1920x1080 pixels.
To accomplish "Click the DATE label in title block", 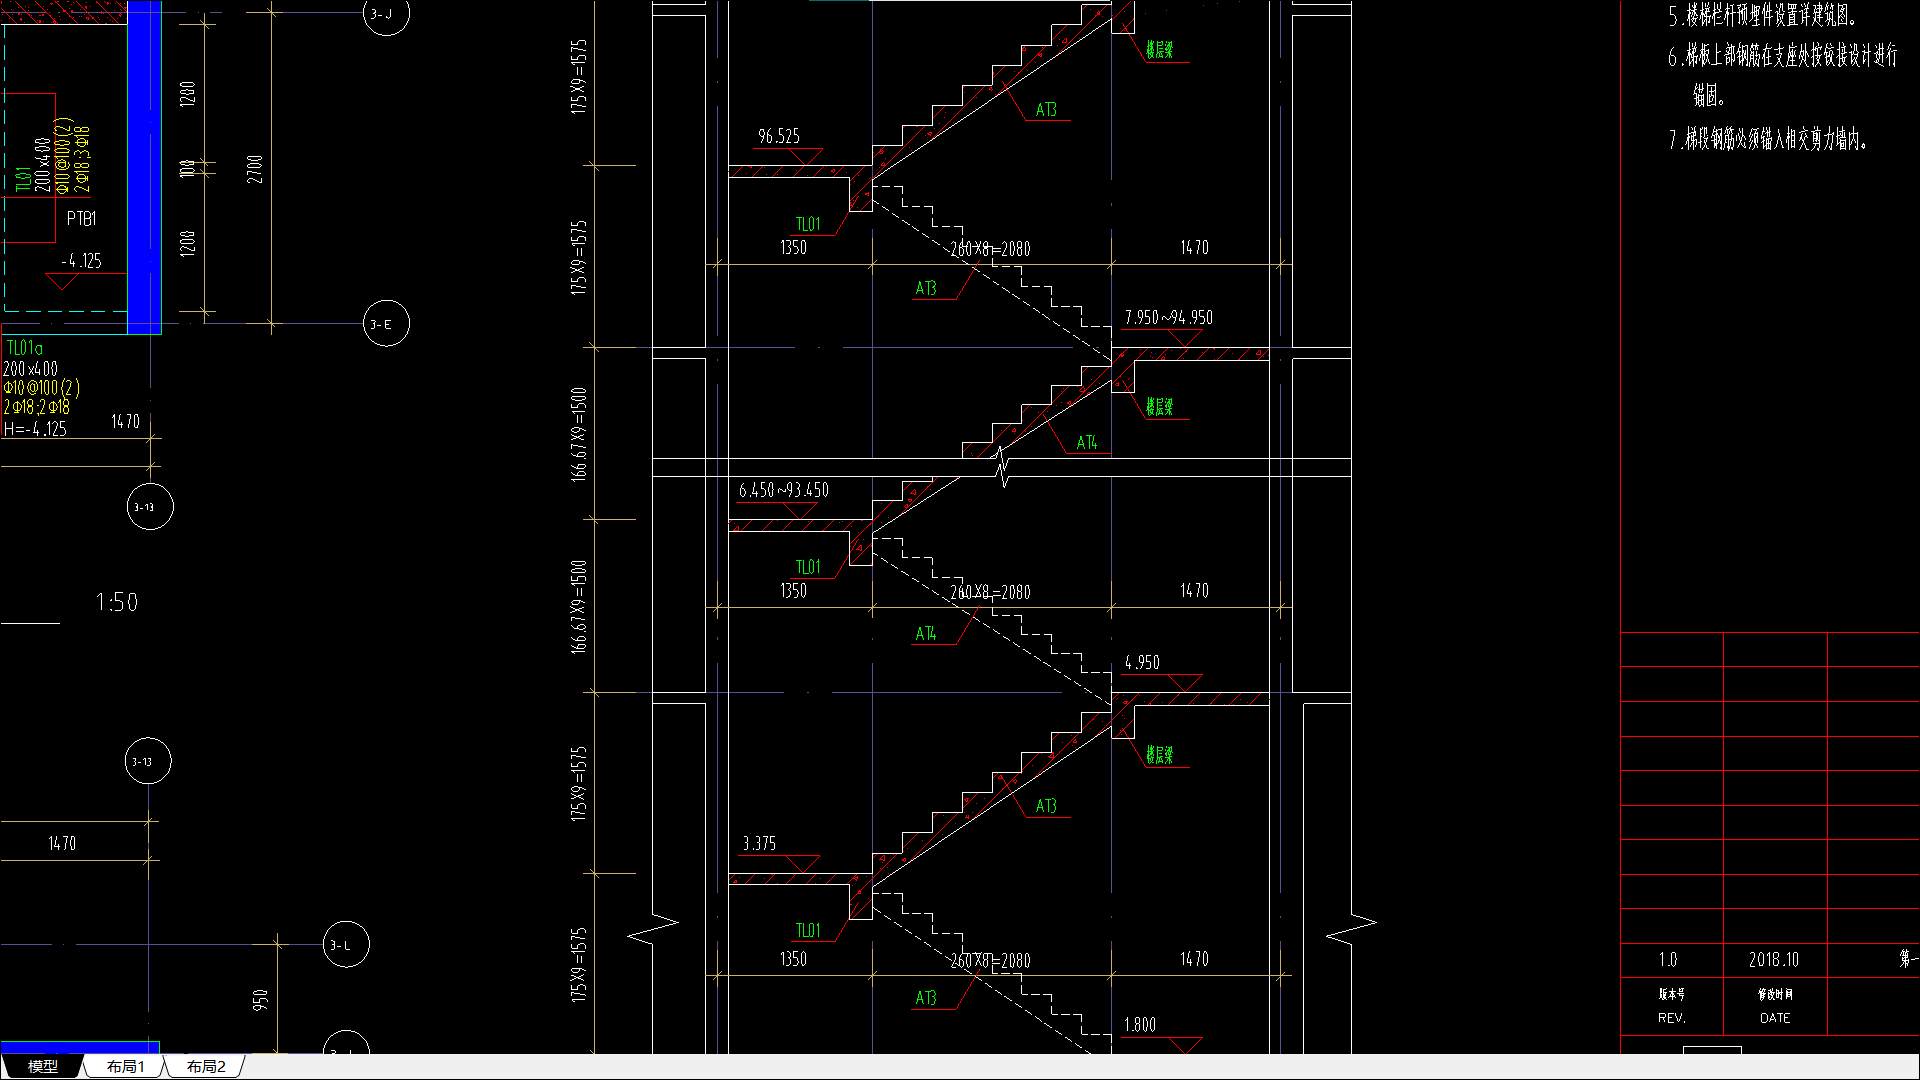I will 1775,1018.
